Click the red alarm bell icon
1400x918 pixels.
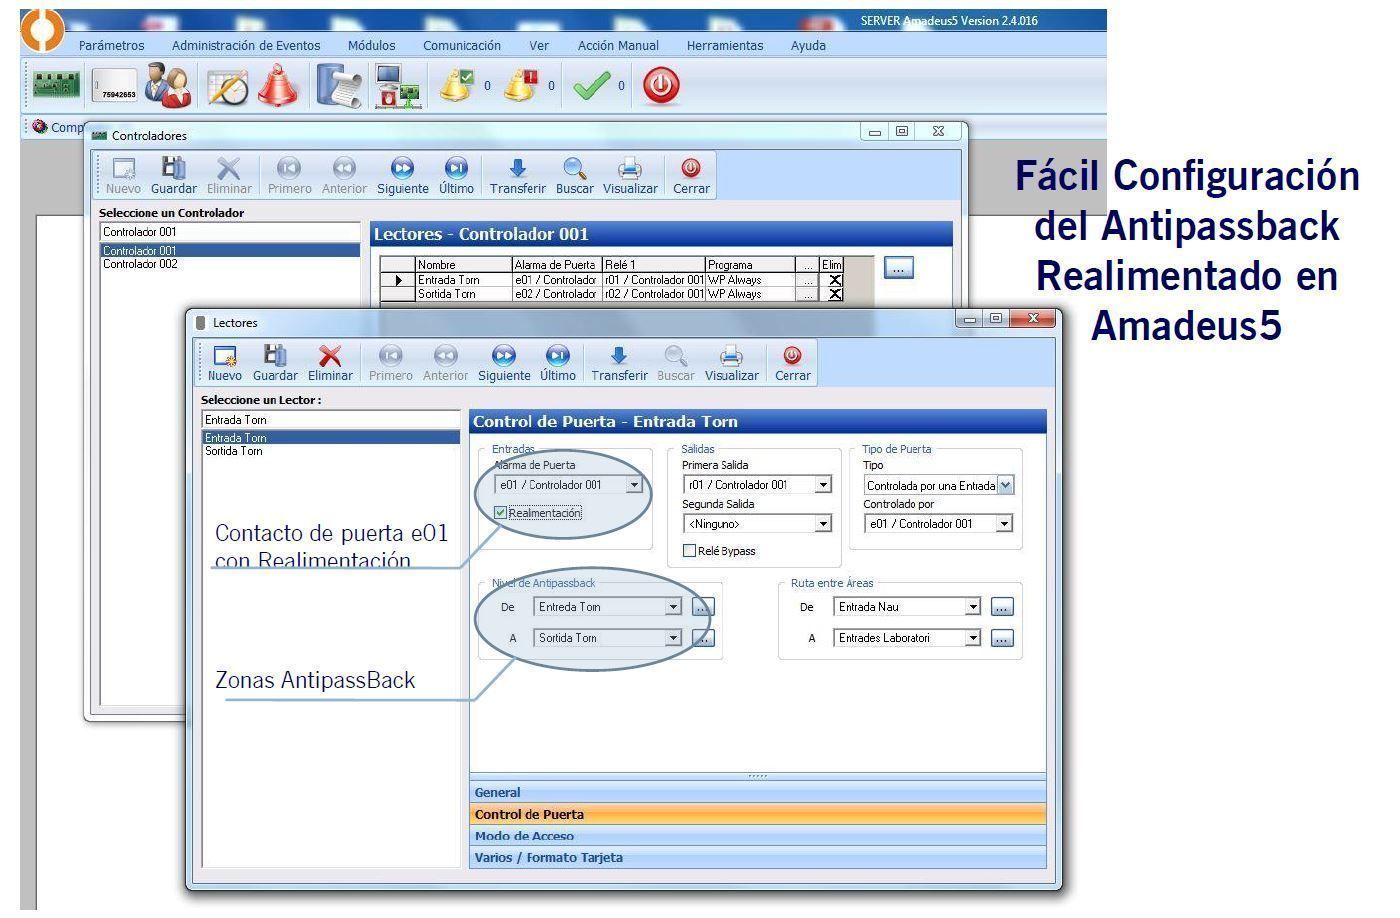pyautogui.click(x=277, y=86)
